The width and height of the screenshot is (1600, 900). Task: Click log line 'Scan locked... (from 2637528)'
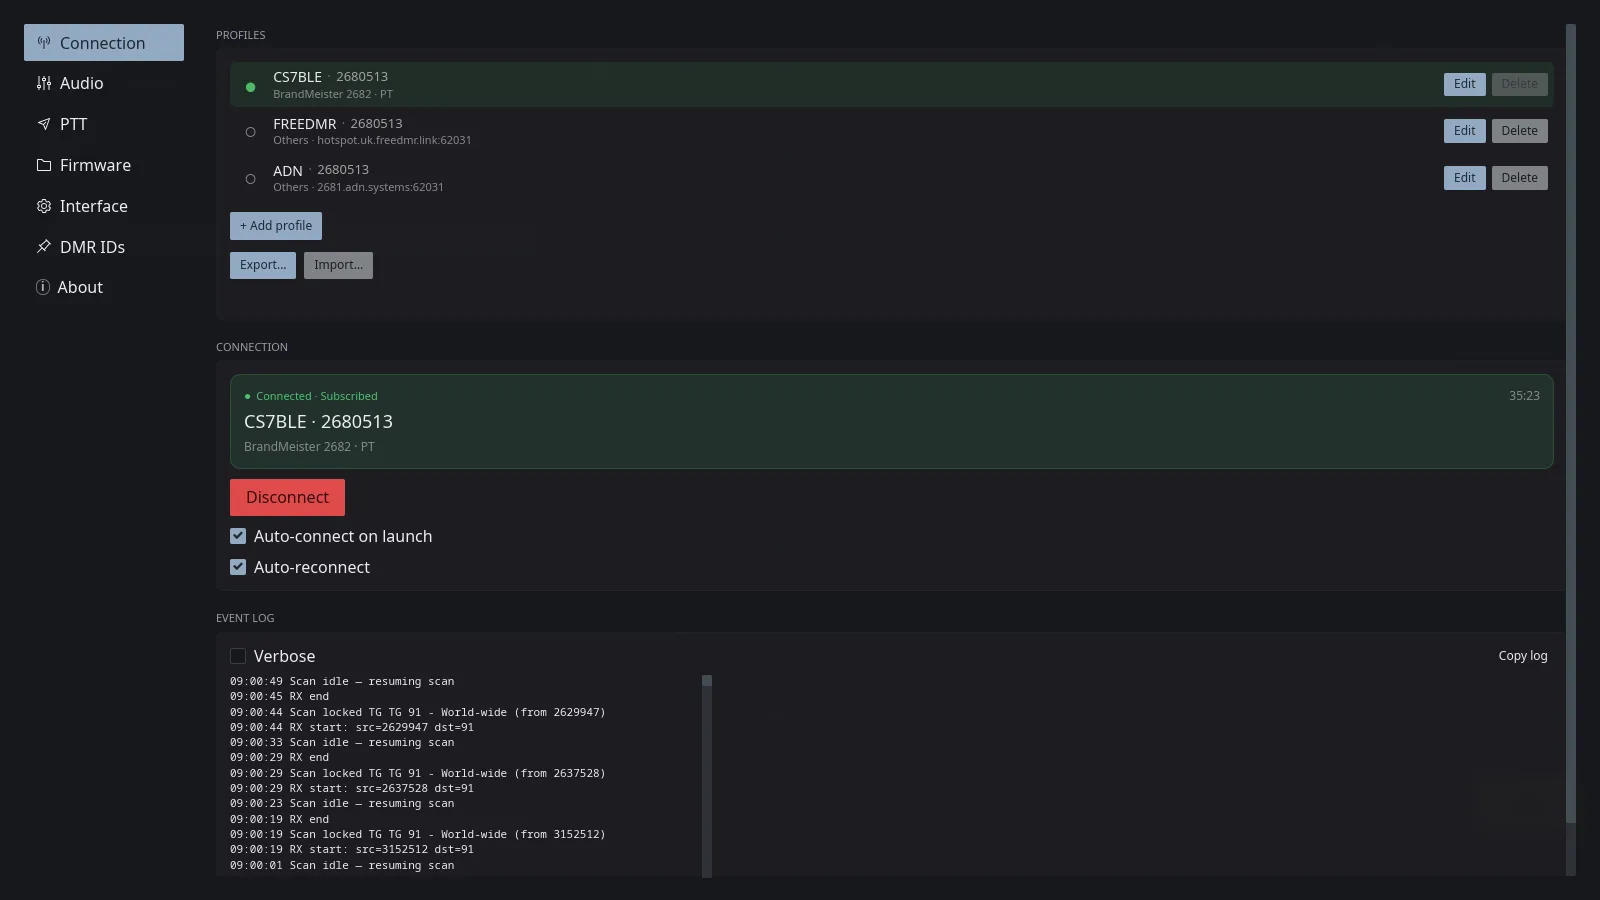(418, 773)
